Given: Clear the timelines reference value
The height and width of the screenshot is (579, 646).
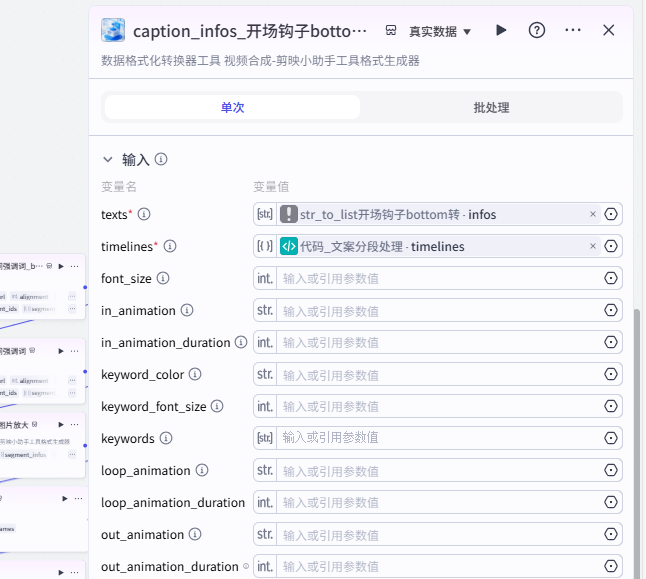Looking at the screenshot, I should pyautogui.click(x=592, y=246).
